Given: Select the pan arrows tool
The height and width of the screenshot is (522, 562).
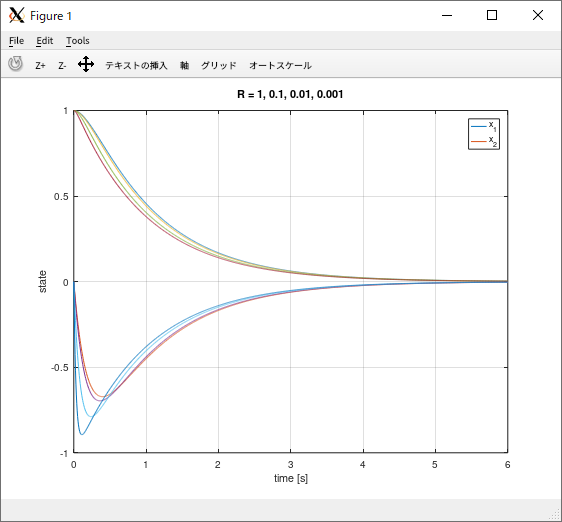Looking at the screenshot, I should pyautogui.click(x=86, y=64).
